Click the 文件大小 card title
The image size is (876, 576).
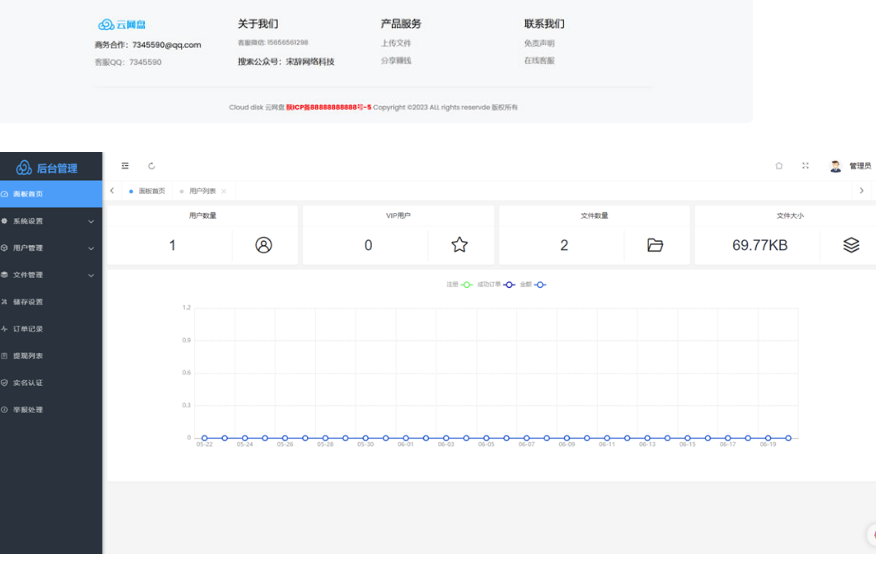tap(790, 216)
